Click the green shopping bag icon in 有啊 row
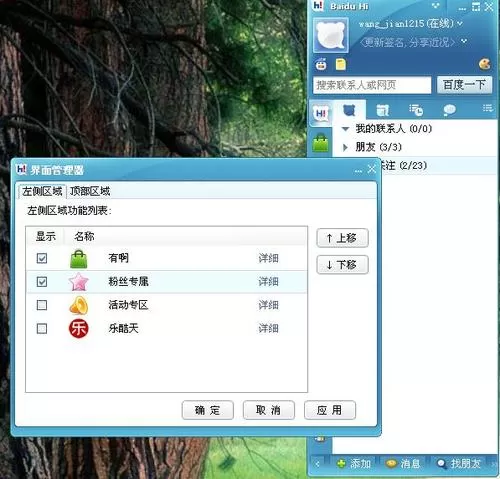Image resolution: width=500 pixels, height=479 pixels. pyautogui.click(x=79, y=259)
